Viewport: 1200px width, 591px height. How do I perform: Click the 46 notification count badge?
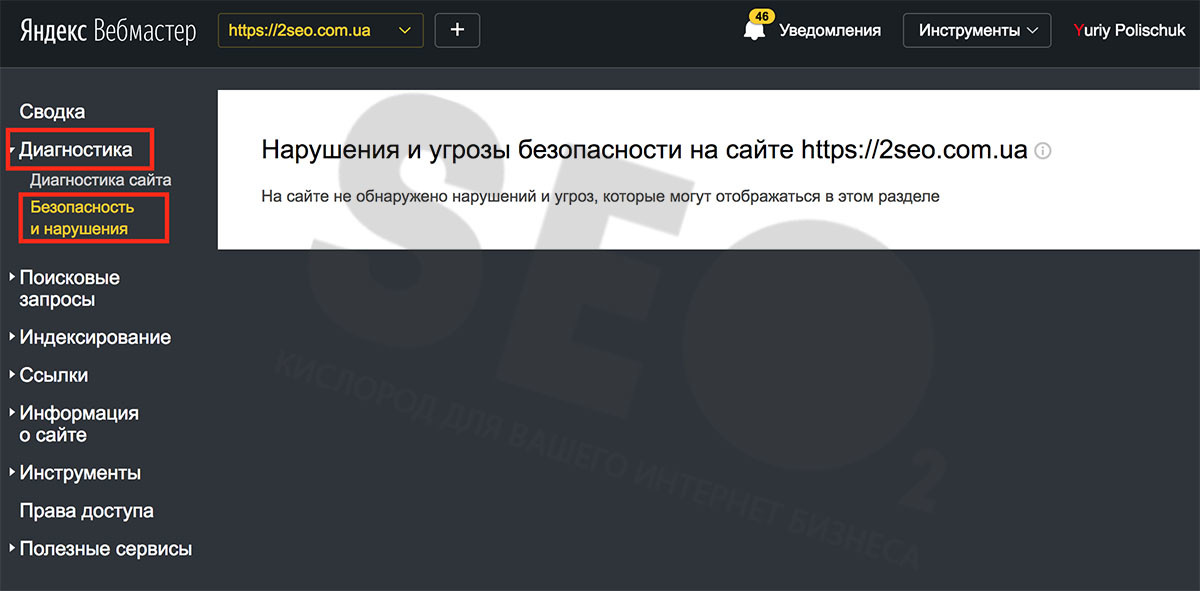[762, 17]
